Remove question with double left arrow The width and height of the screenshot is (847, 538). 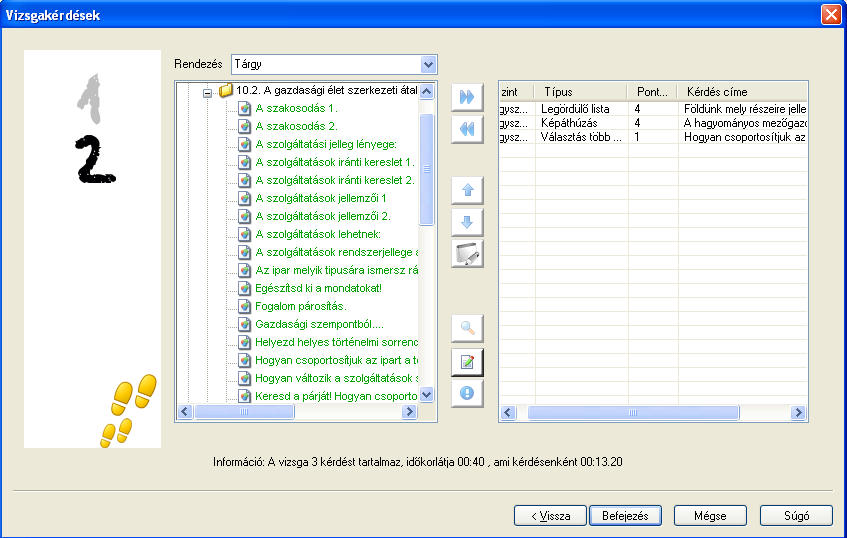467,129
